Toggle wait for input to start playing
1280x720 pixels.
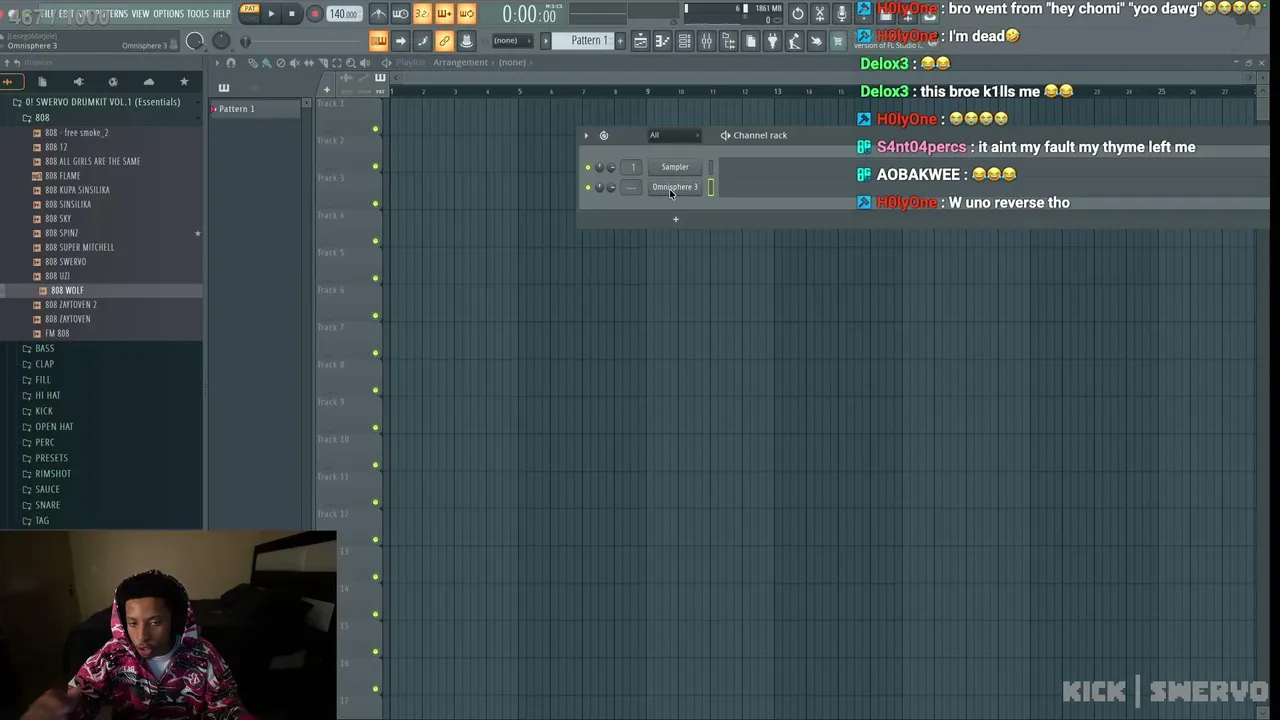400,14
